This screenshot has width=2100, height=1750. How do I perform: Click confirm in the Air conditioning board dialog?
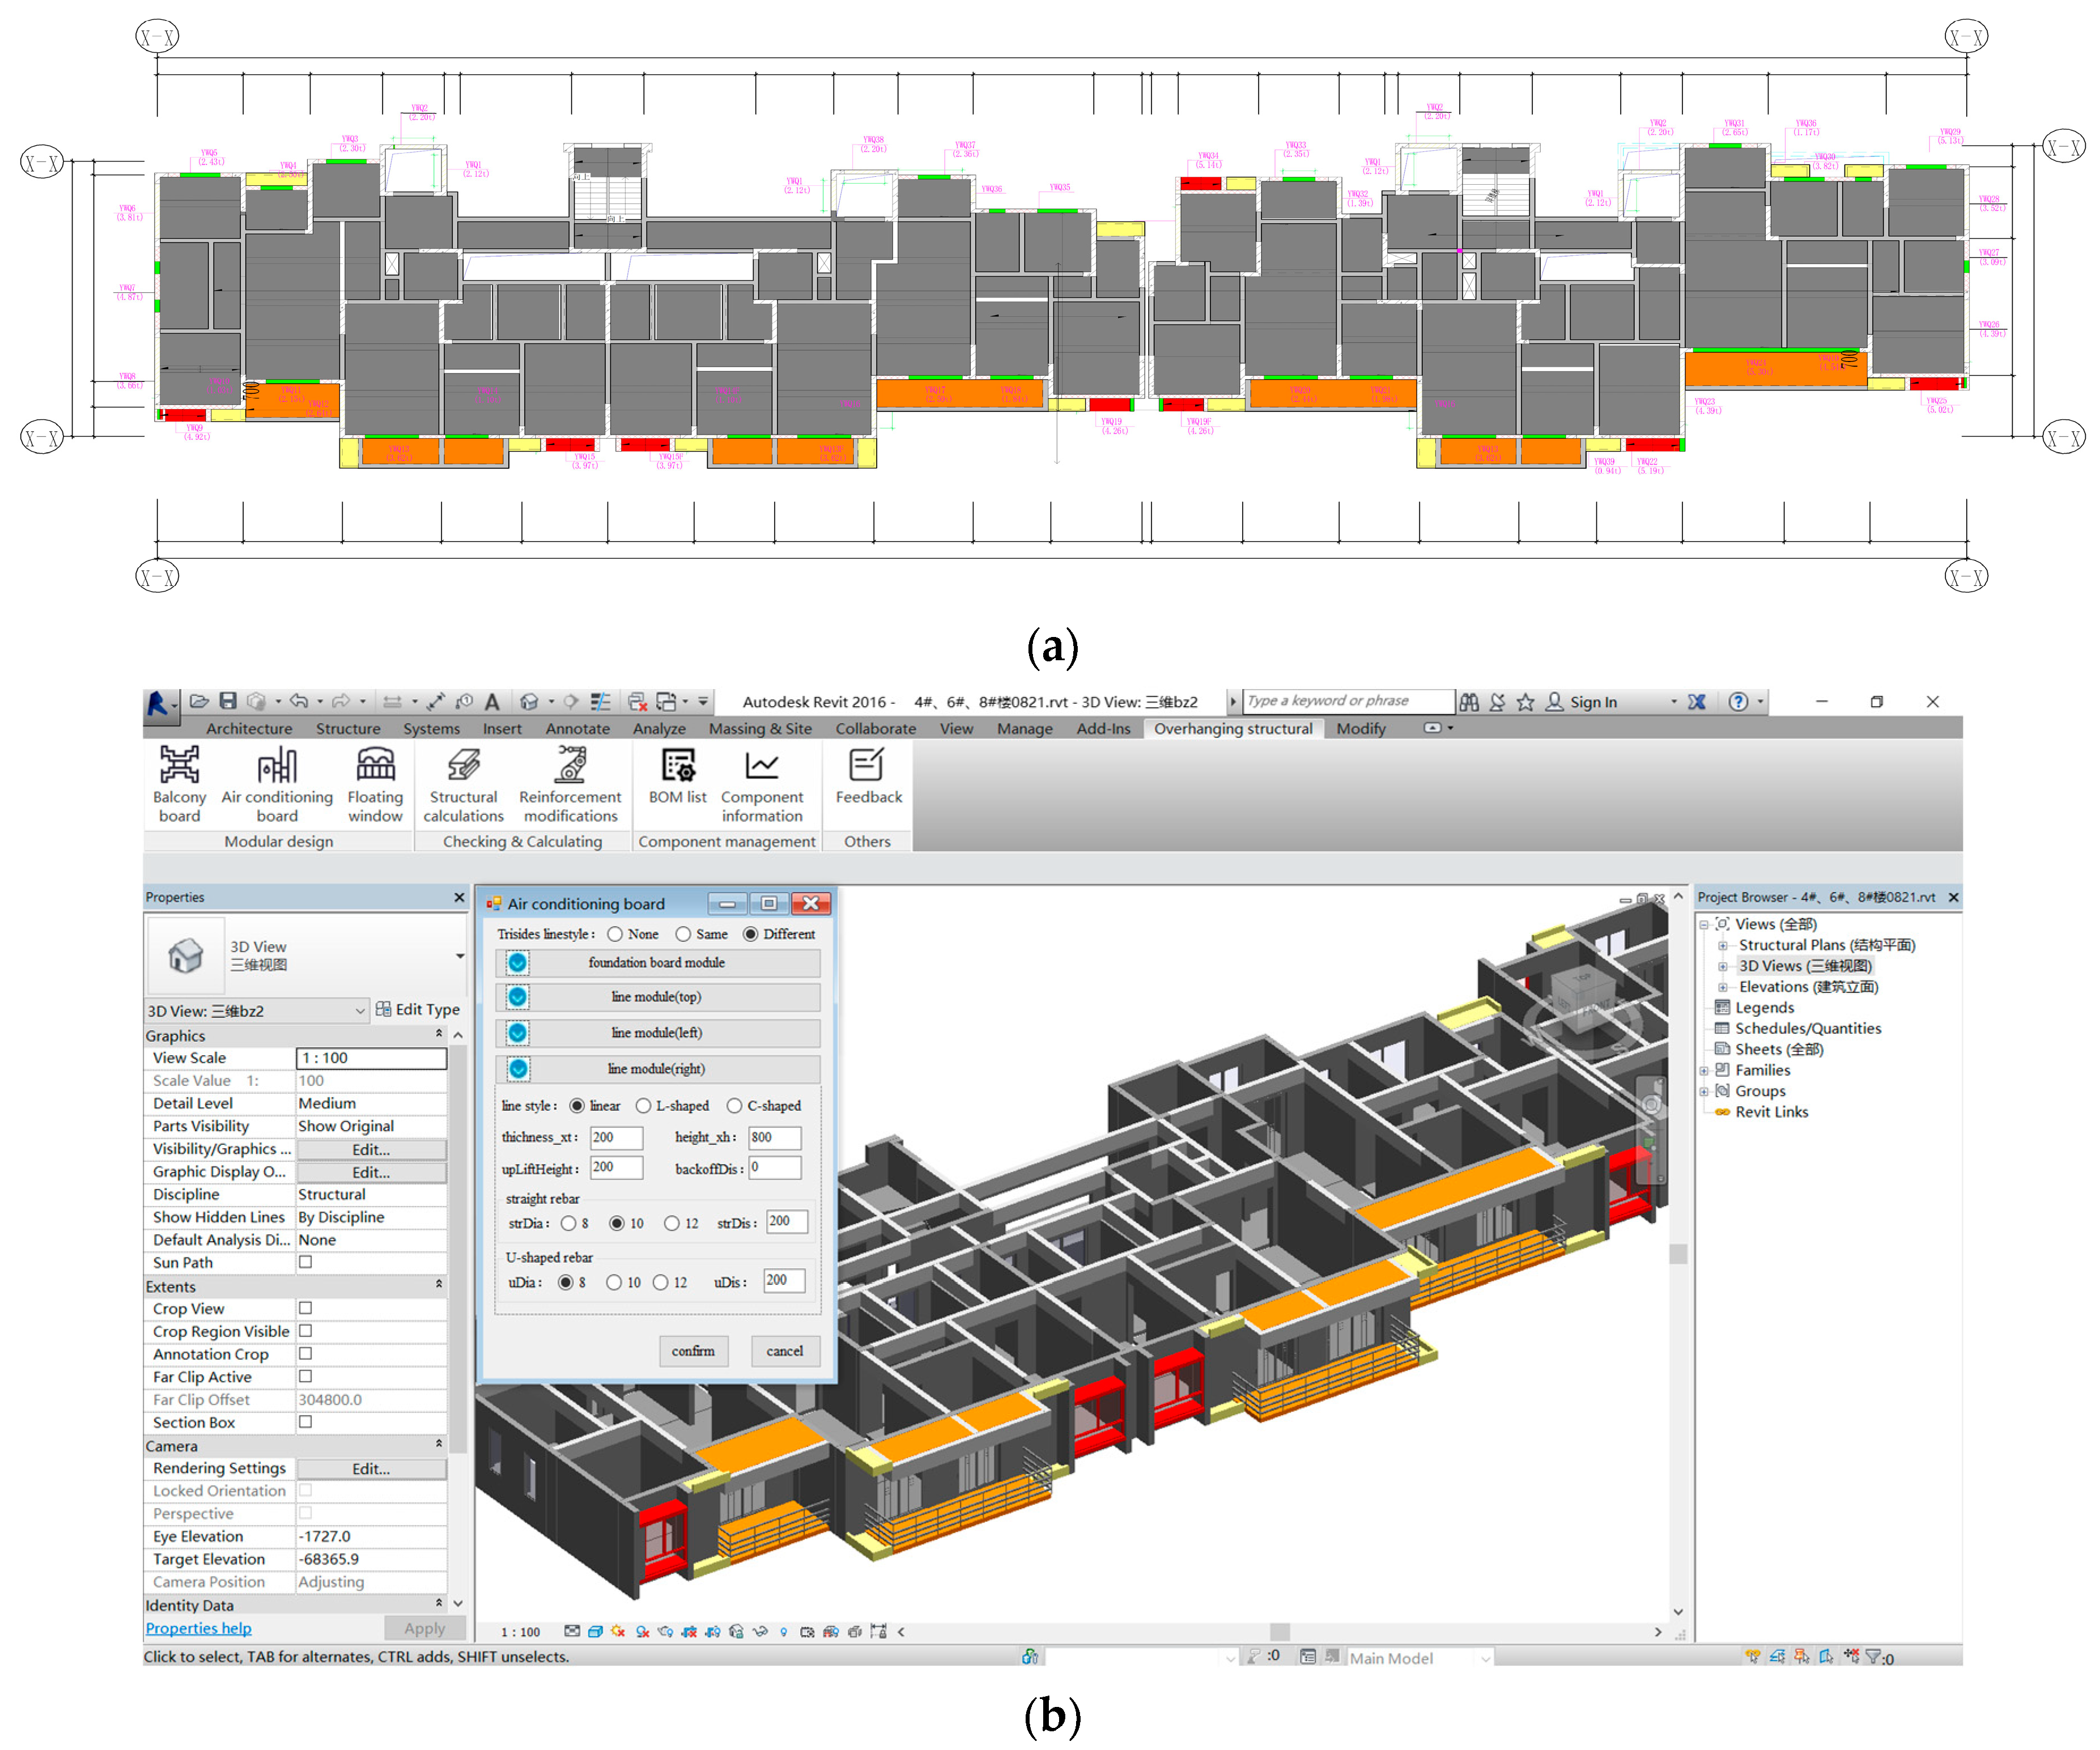click(x=693, y=1351)
